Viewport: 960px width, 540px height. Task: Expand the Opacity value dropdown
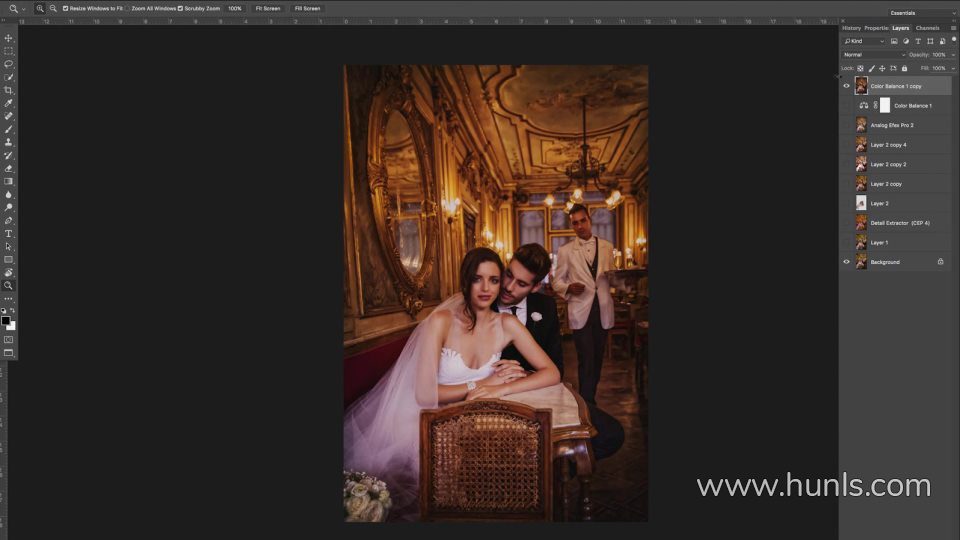click(953, 54)
